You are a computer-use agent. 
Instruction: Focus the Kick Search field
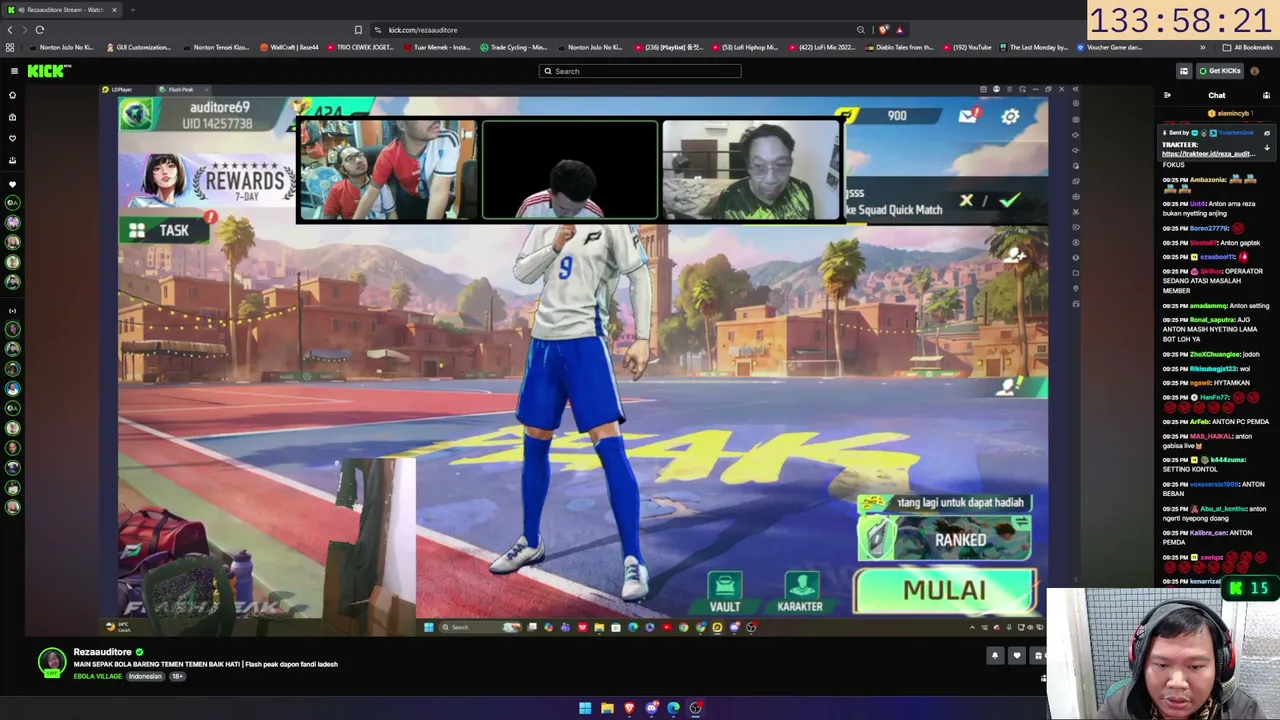(x=640, y=71)
